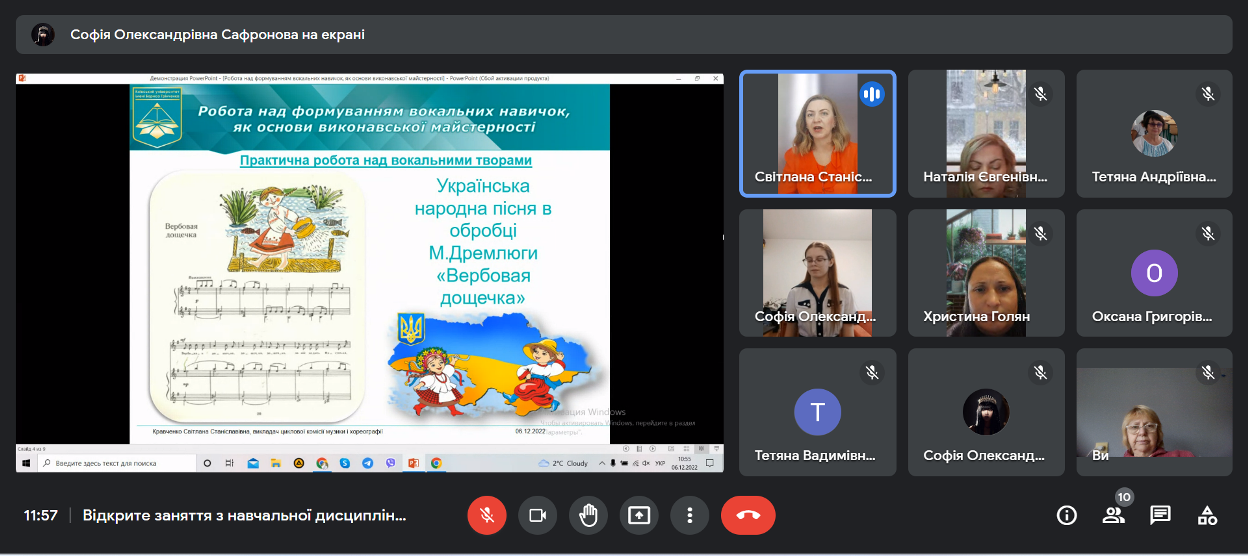Toggle the camera button in call controls
This screenshot has width=1248, height=556.
pos(537,515)
